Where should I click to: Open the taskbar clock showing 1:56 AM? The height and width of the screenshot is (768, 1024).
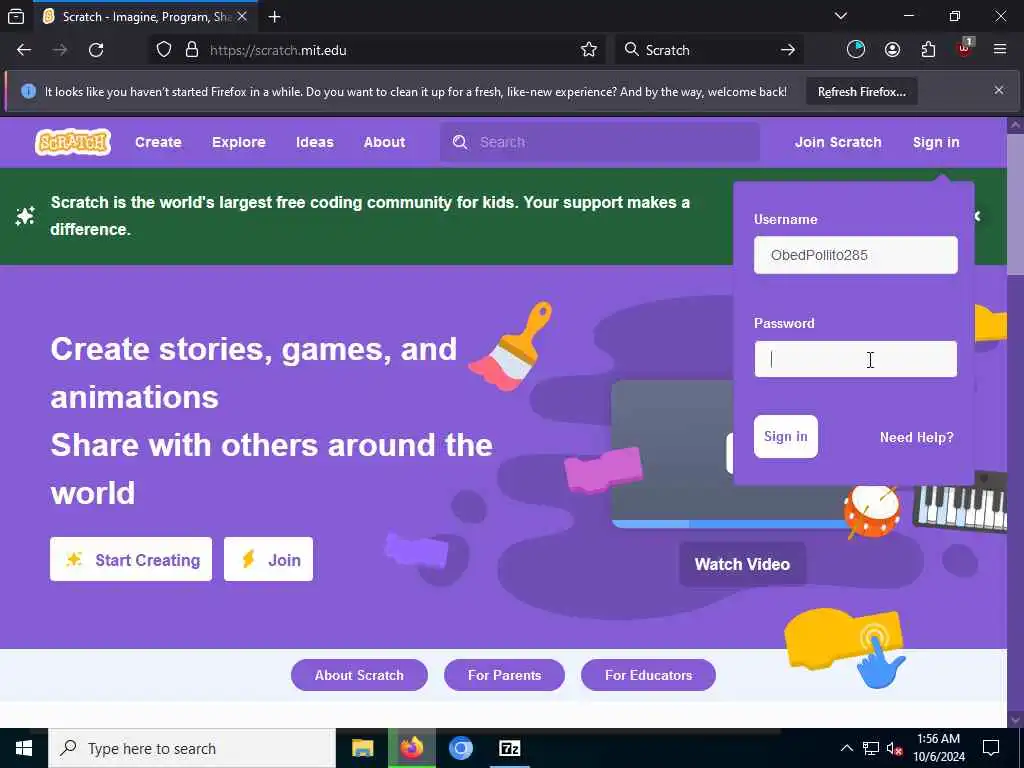click(x=938, y=748)
